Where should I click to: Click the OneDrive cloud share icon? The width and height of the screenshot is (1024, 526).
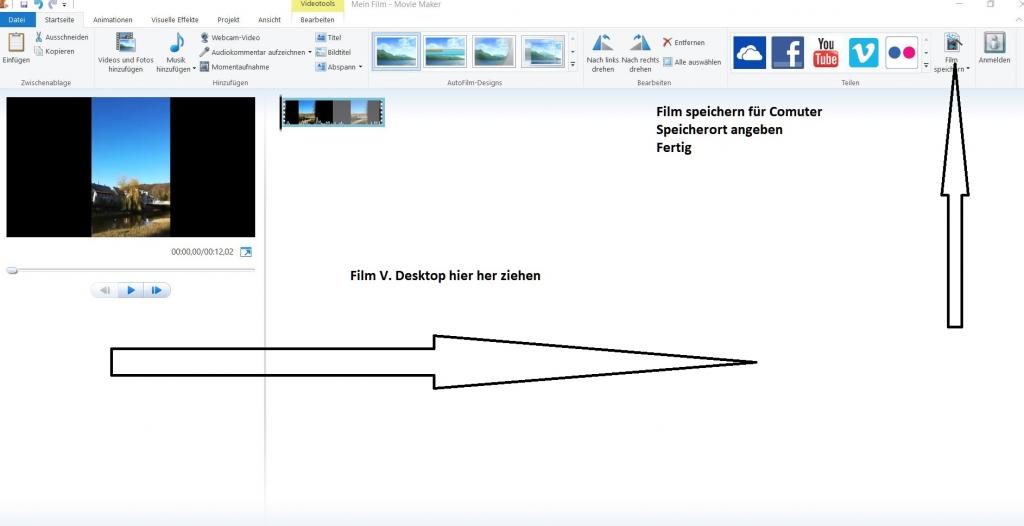[749, 52]
